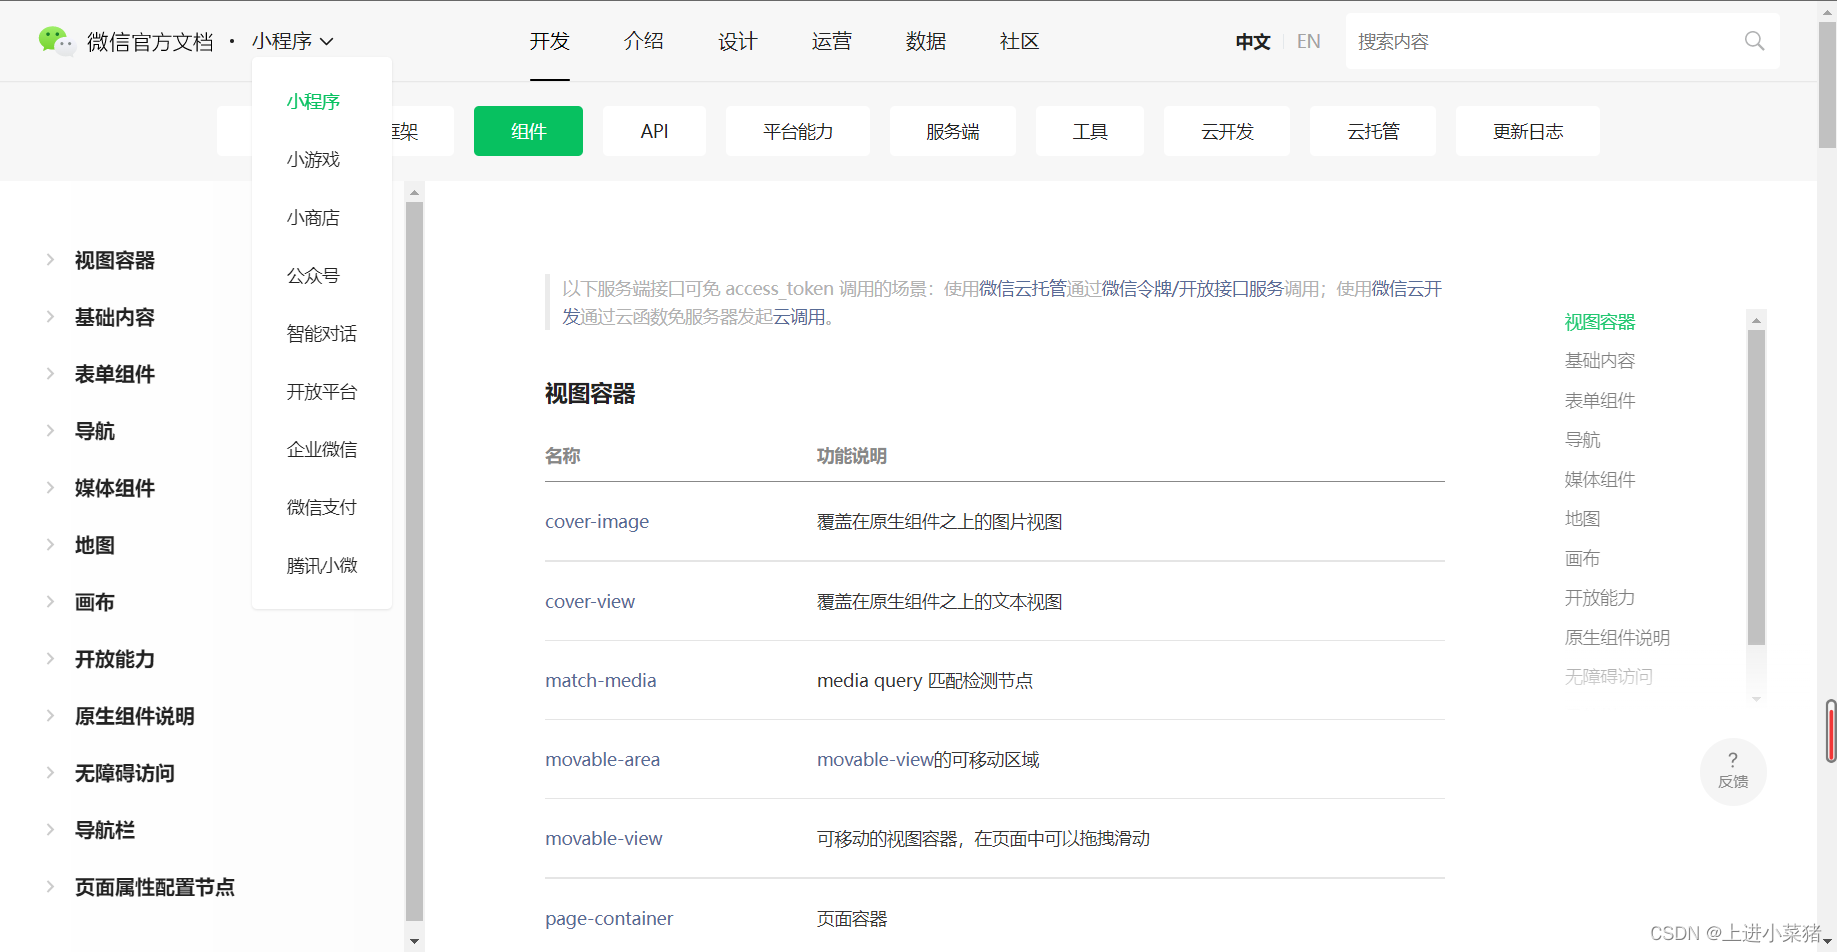Open the 介绍 top navigation tab

tap(644, 41)
